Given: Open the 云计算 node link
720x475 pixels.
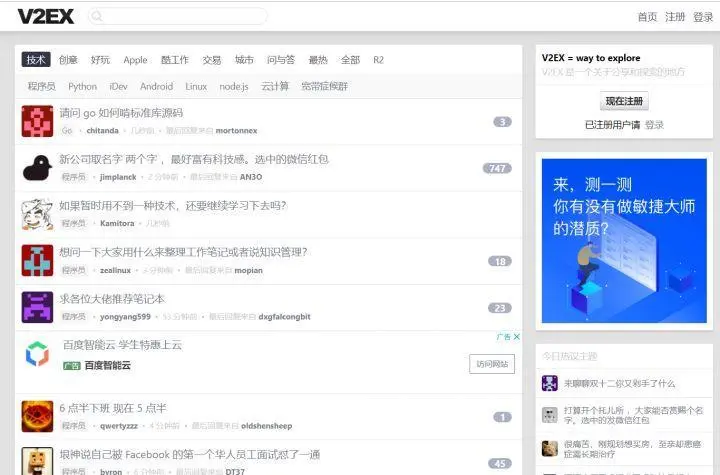Looking at the screenshot, I should click(275, 86).
